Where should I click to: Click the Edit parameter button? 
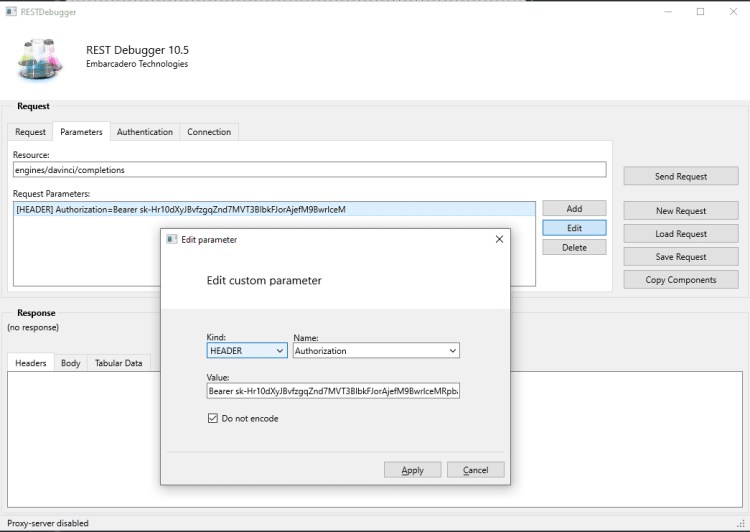pyautogui.click(x=574, y=228)
